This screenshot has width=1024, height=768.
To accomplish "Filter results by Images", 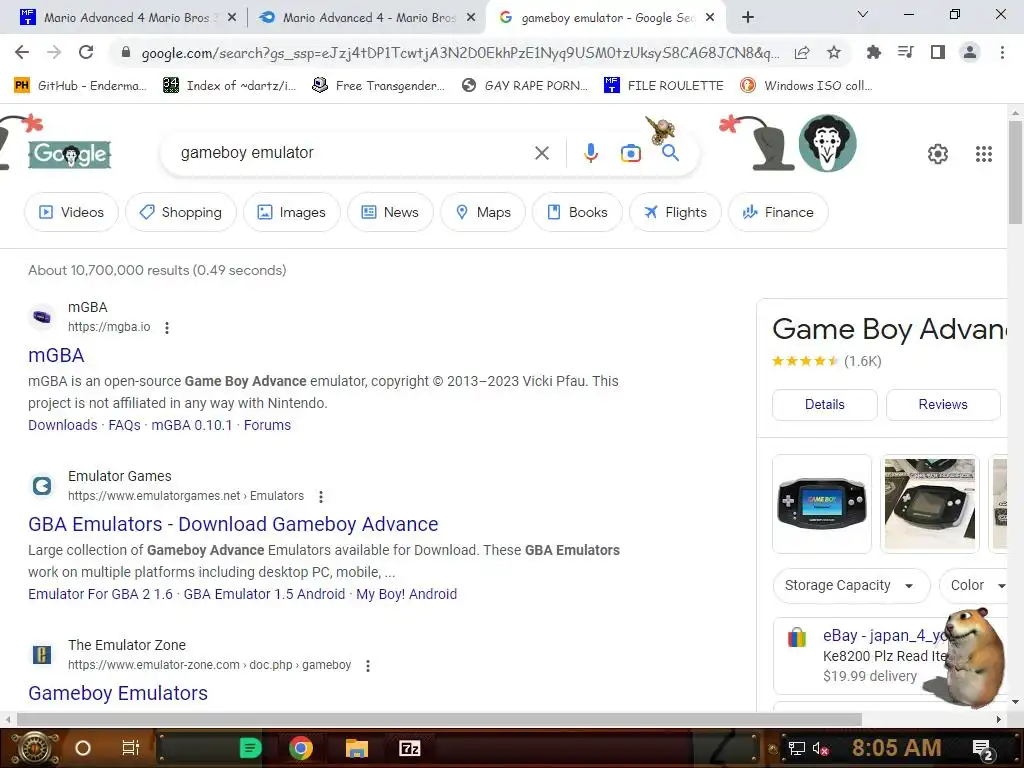I will pos(292,212).
